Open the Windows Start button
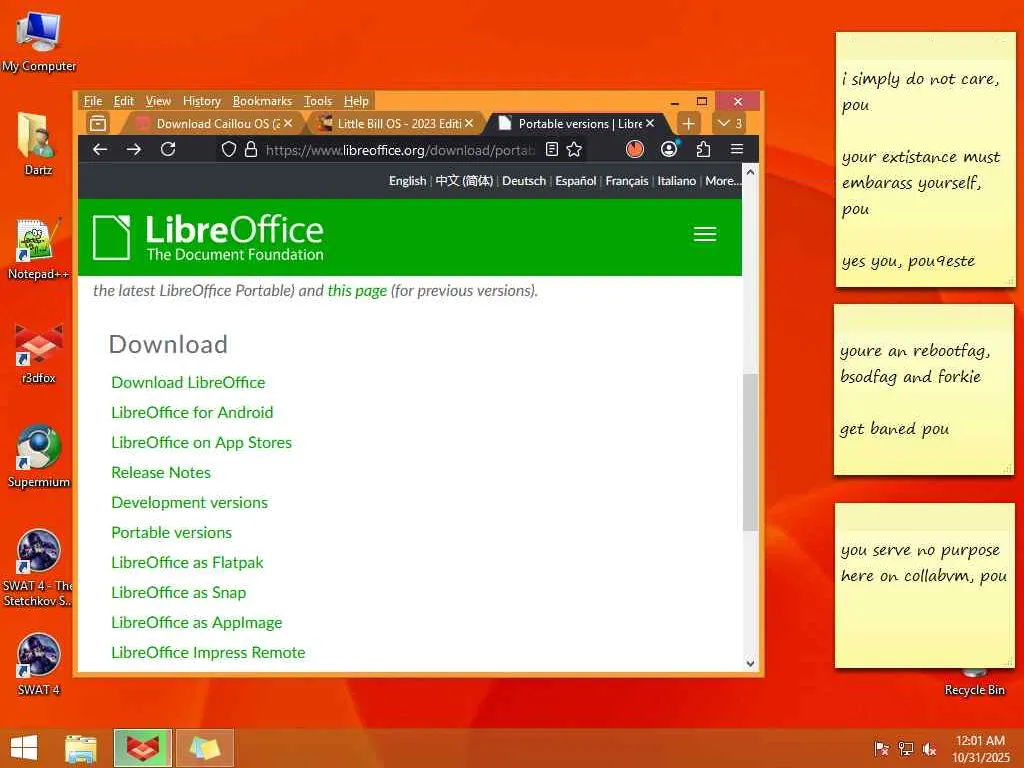The image size is (1024, 768). (x=24, y=748)
